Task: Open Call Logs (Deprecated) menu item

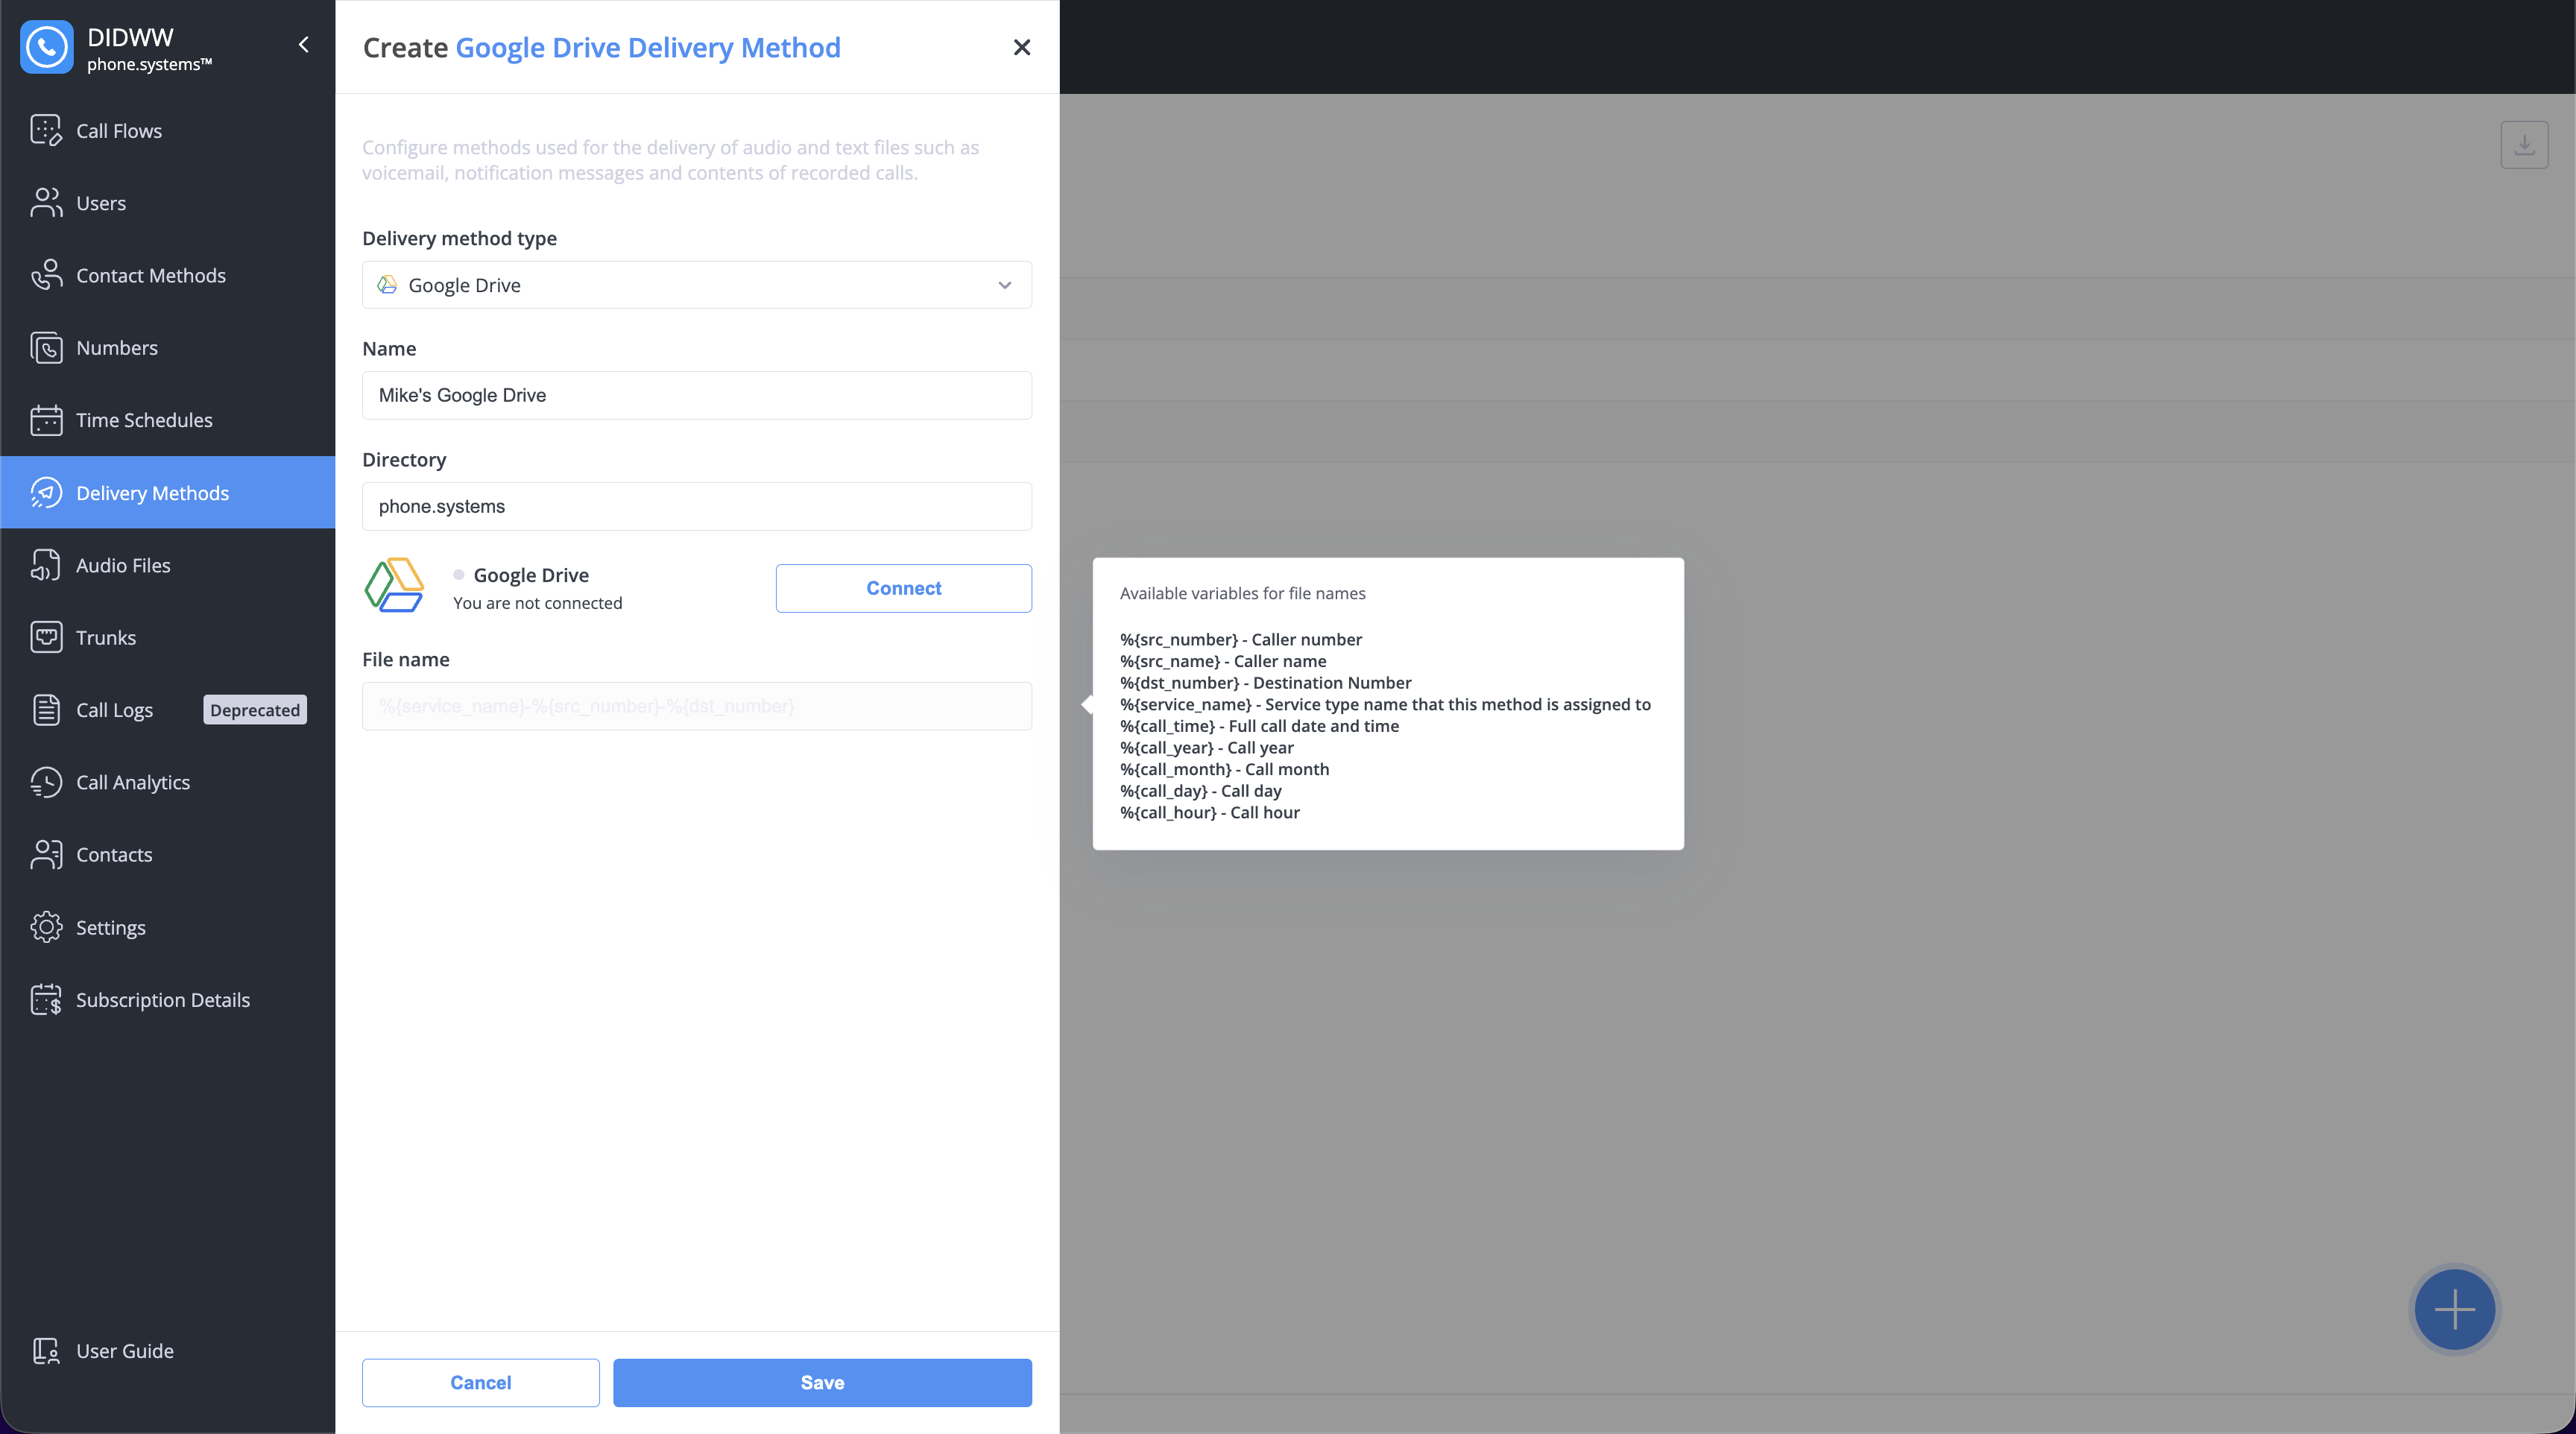Action: [x=114, y=710]
